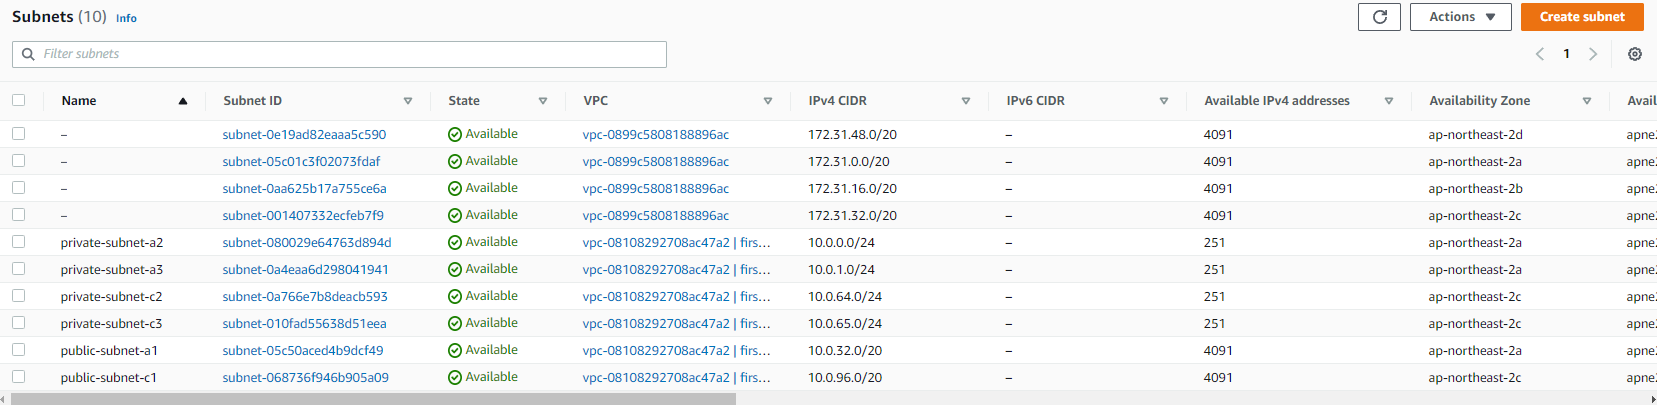The height and width of the screenshot is (405, 1657).
Task: Open Available IPv4 addresses filter arrow
Action: [x=1389, y=101]
